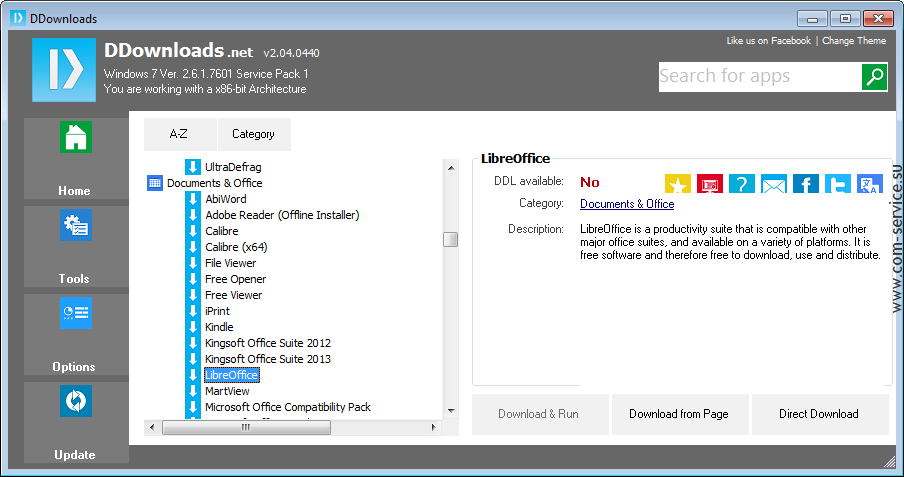Click download arrow icon beside LibreOffice
Image resolution: width=904 pixels, height=477 pixels.
tap(193, 375)
